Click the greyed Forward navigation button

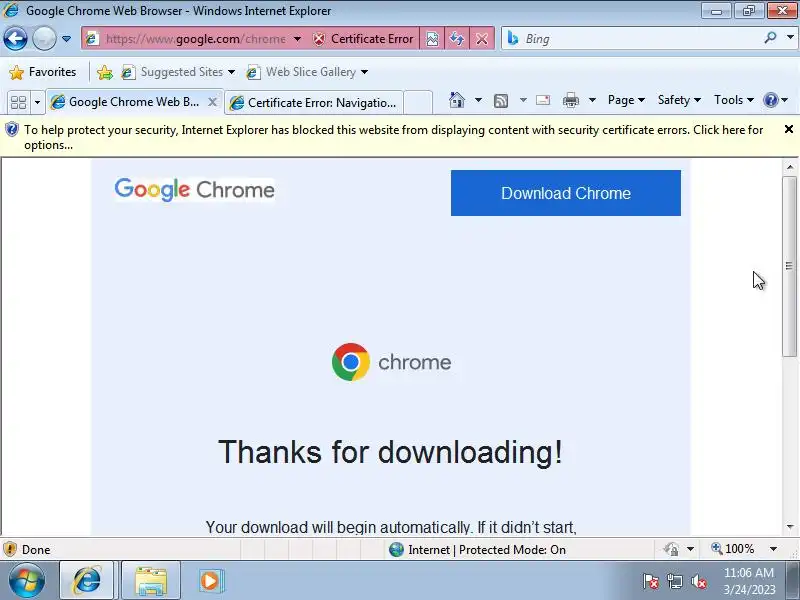pyautogui.click(x=44, y=39)
